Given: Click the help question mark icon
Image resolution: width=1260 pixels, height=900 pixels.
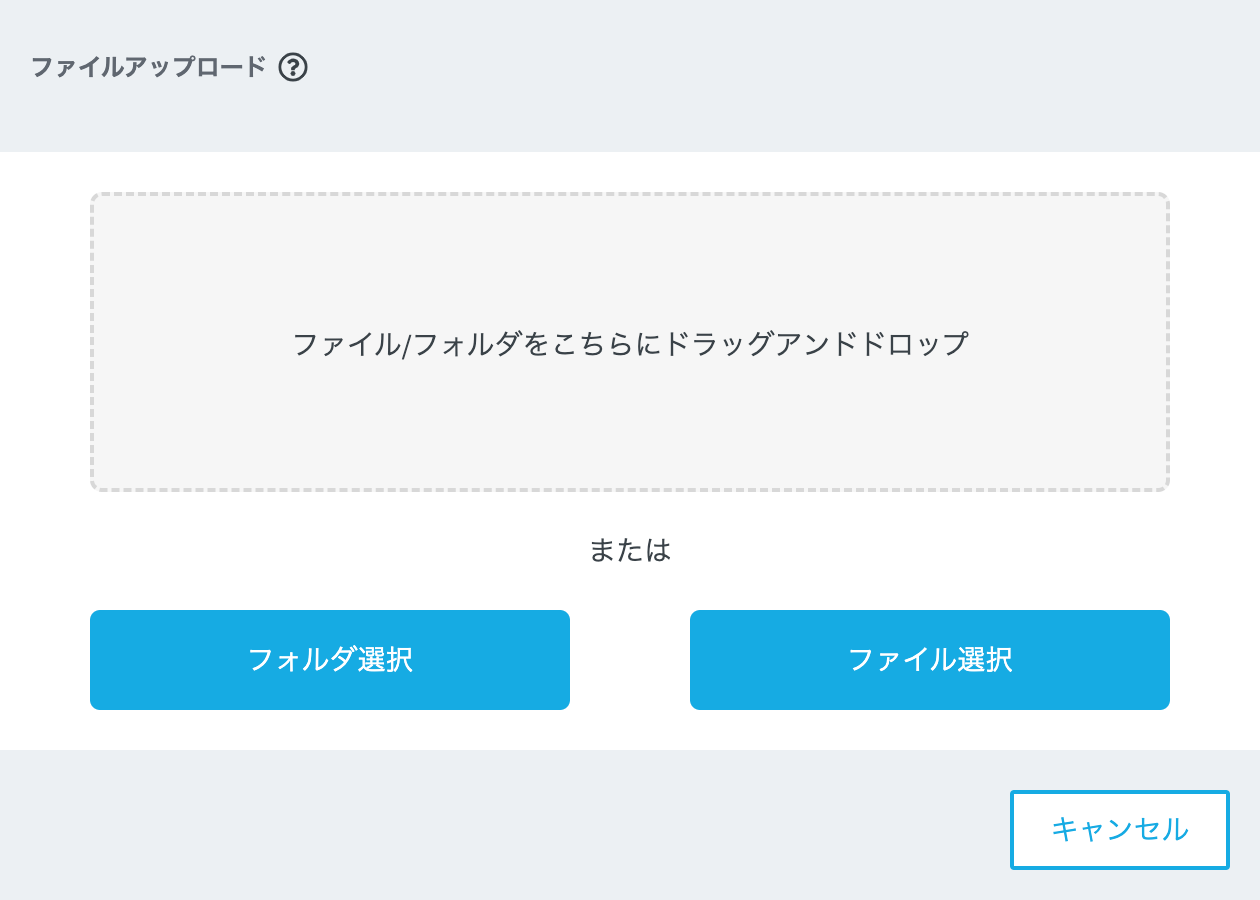Looking at the screenshot, I should coord(293,68).
